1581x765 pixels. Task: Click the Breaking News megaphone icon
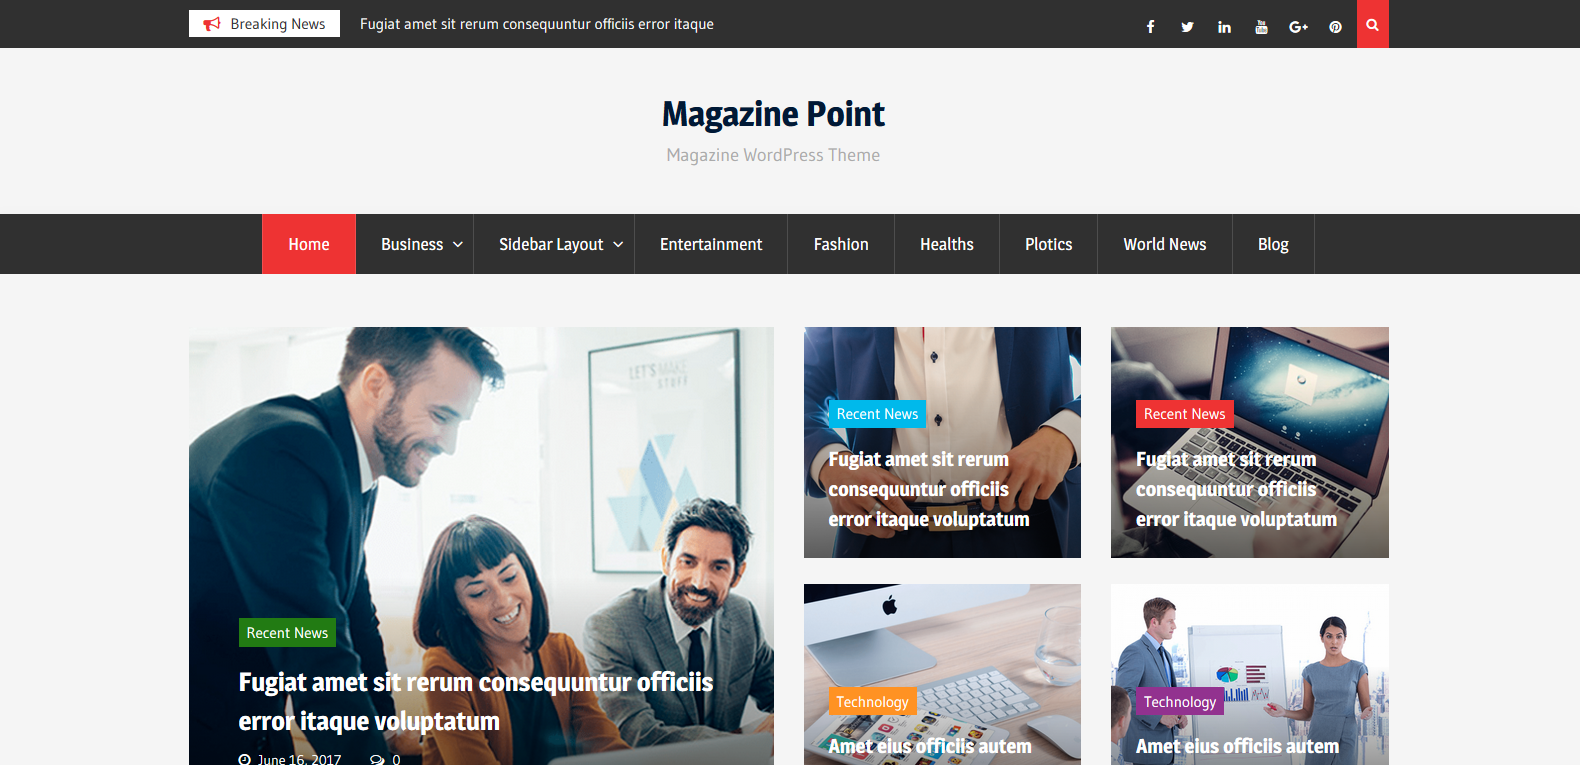point(212,24)
